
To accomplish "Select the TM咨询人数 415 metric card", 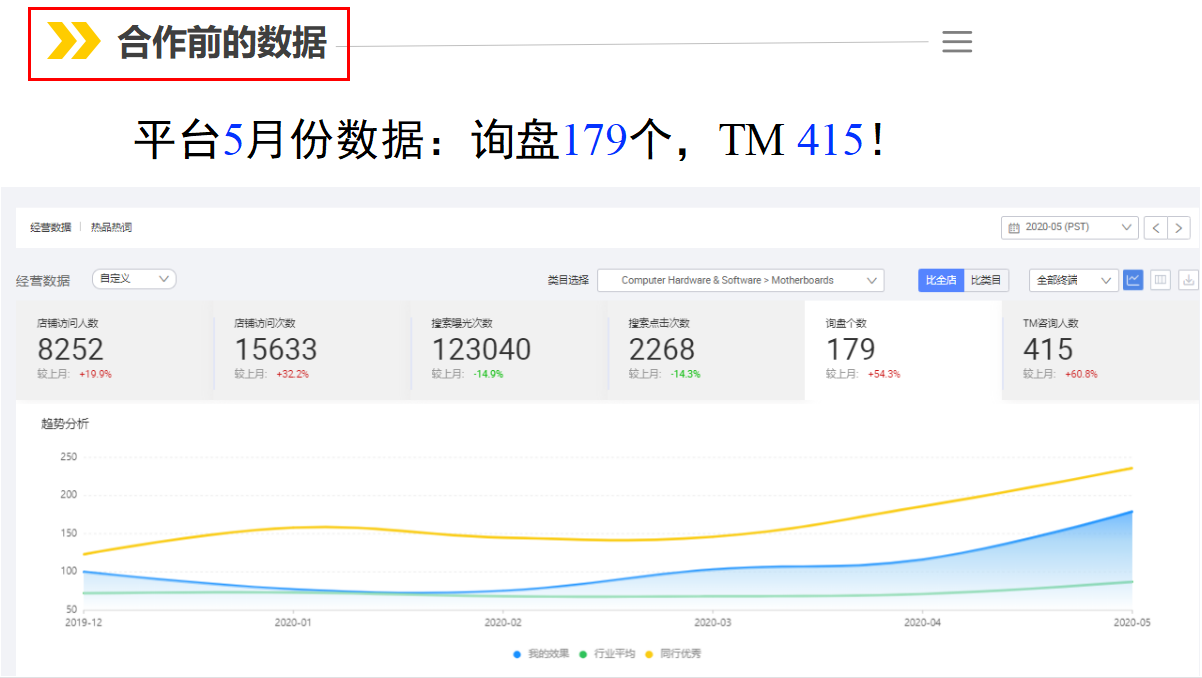I will [1099, 350].
